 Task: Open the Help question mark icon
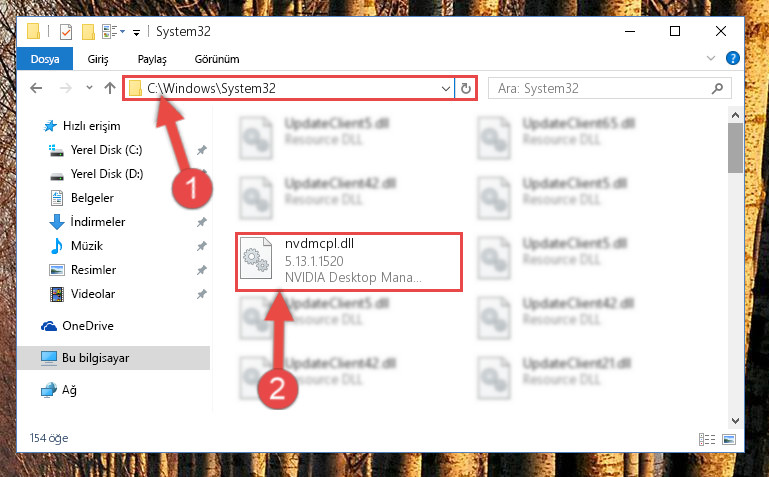pyautogui.click(x=732, y=58)
